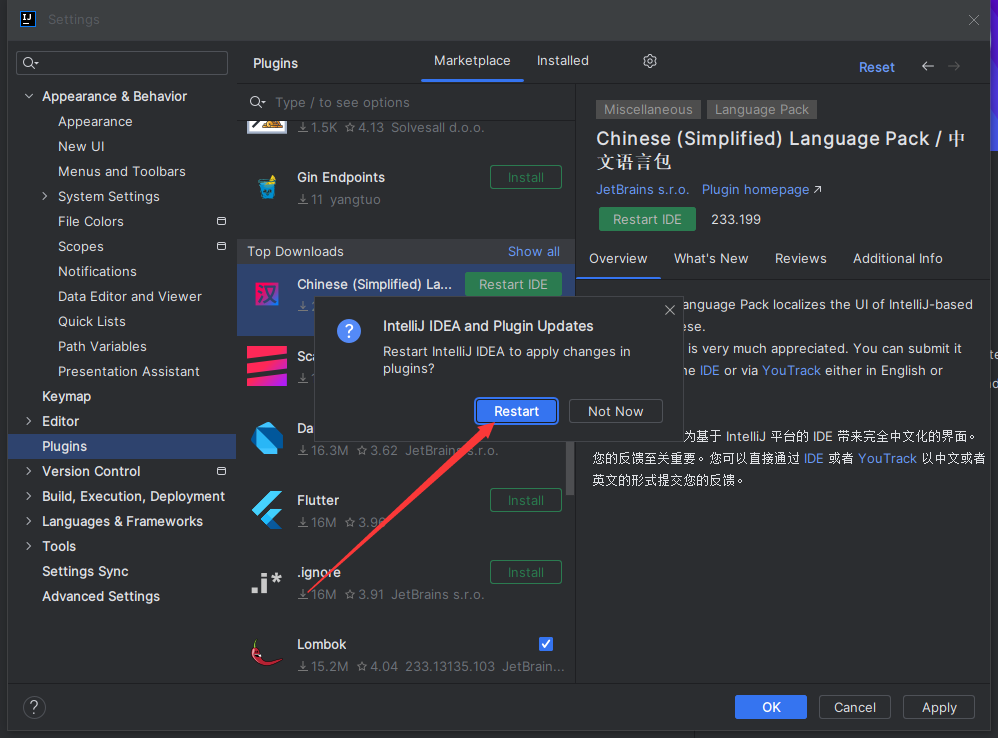998x738 pixels.
Task: Click the OK button
Action: click(771, 707)
